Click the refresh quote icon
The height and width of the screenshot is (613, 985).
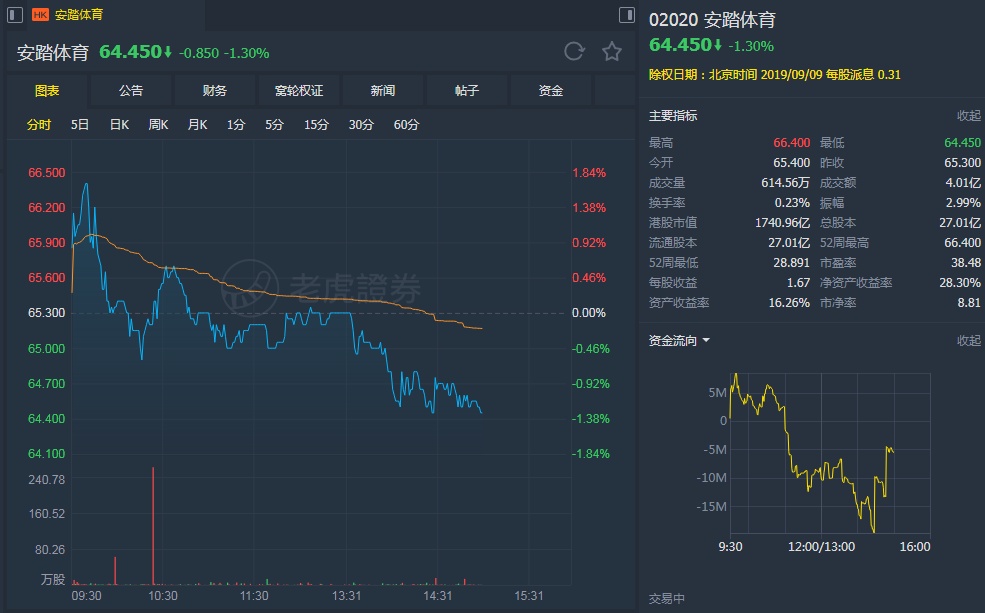tap(574, 52)
